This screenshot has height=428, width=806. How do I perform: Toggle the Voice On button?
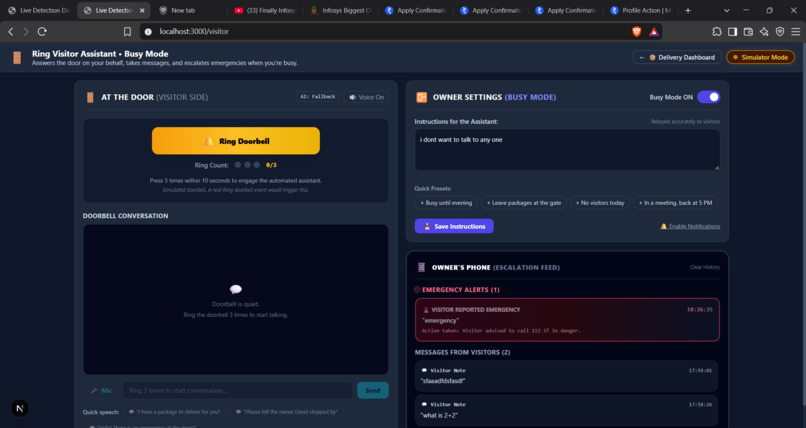(x=367, y=97)
